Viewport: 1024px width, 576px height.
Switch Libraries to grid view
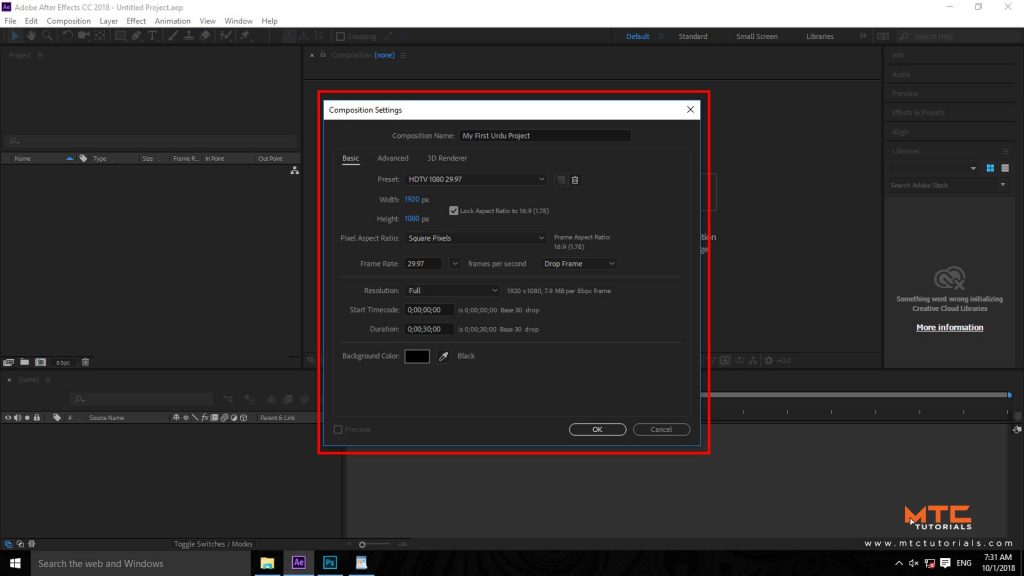click(990, 168)
